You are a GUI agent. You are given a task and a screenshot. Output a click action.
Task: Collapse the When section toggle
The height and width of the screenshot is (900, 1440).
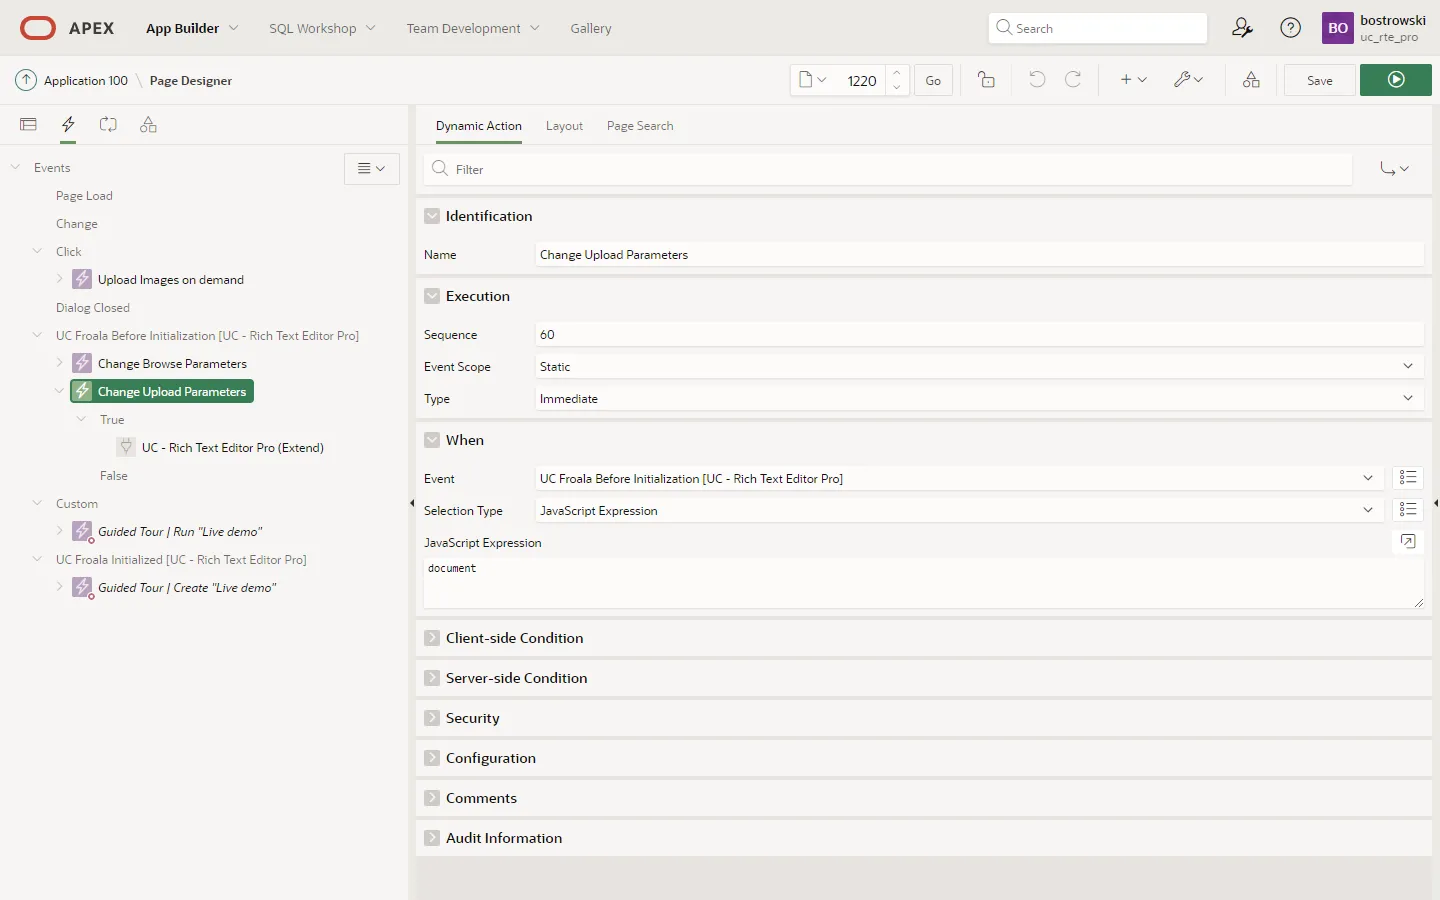[432, 440]
